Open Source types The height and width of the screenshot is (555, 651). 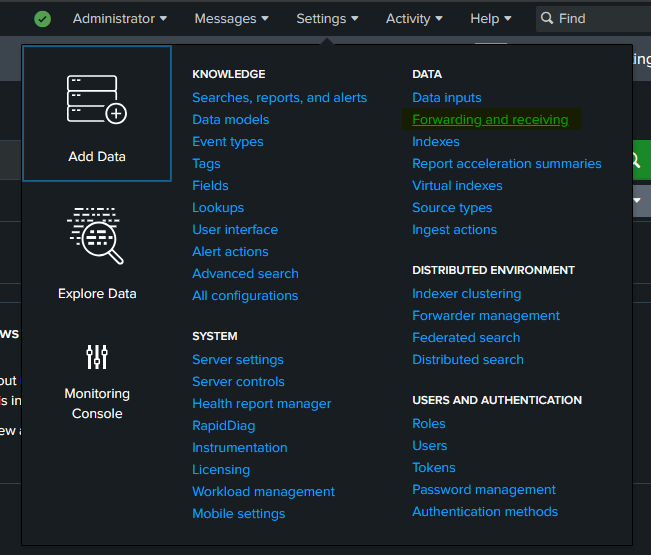point(452,208)
